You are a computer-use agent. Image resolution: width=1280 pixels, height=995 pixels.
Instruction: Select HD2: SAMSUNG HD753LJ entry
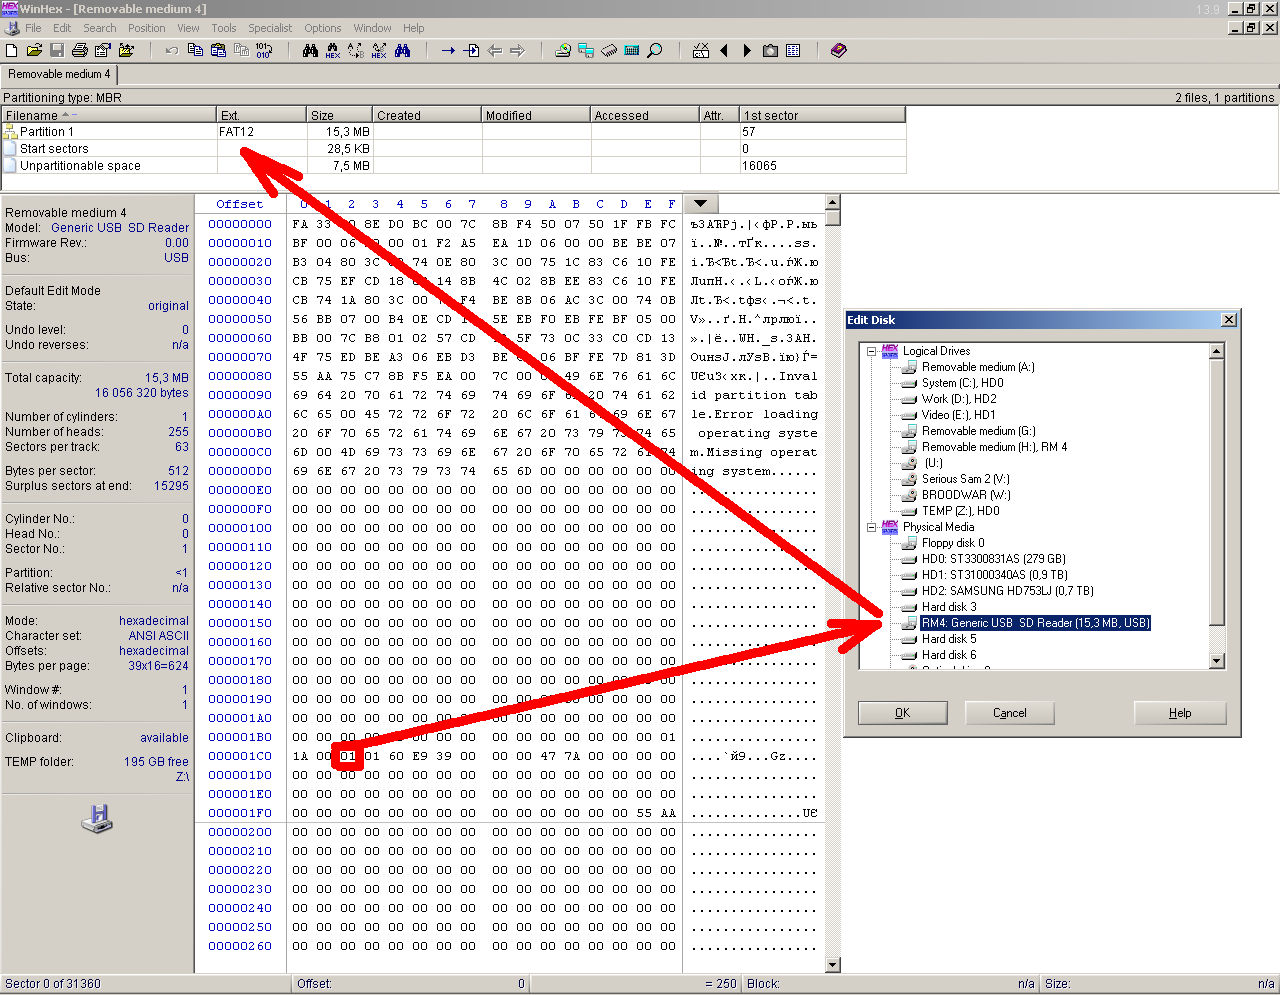(x=1007, y=591)
